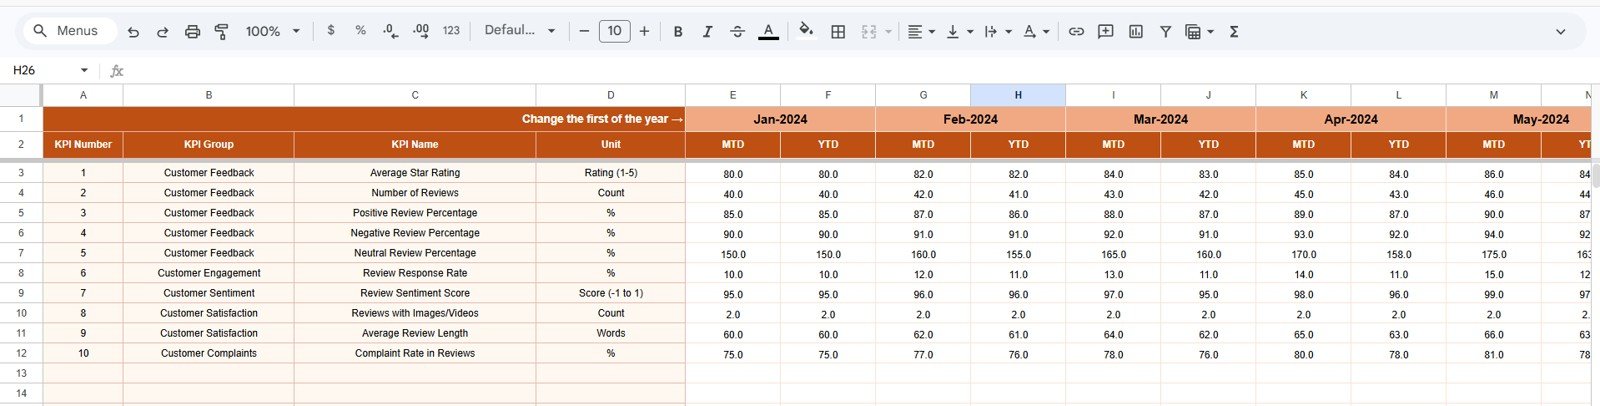
Task: Toggle bold formatting
Action: point(678,32)
